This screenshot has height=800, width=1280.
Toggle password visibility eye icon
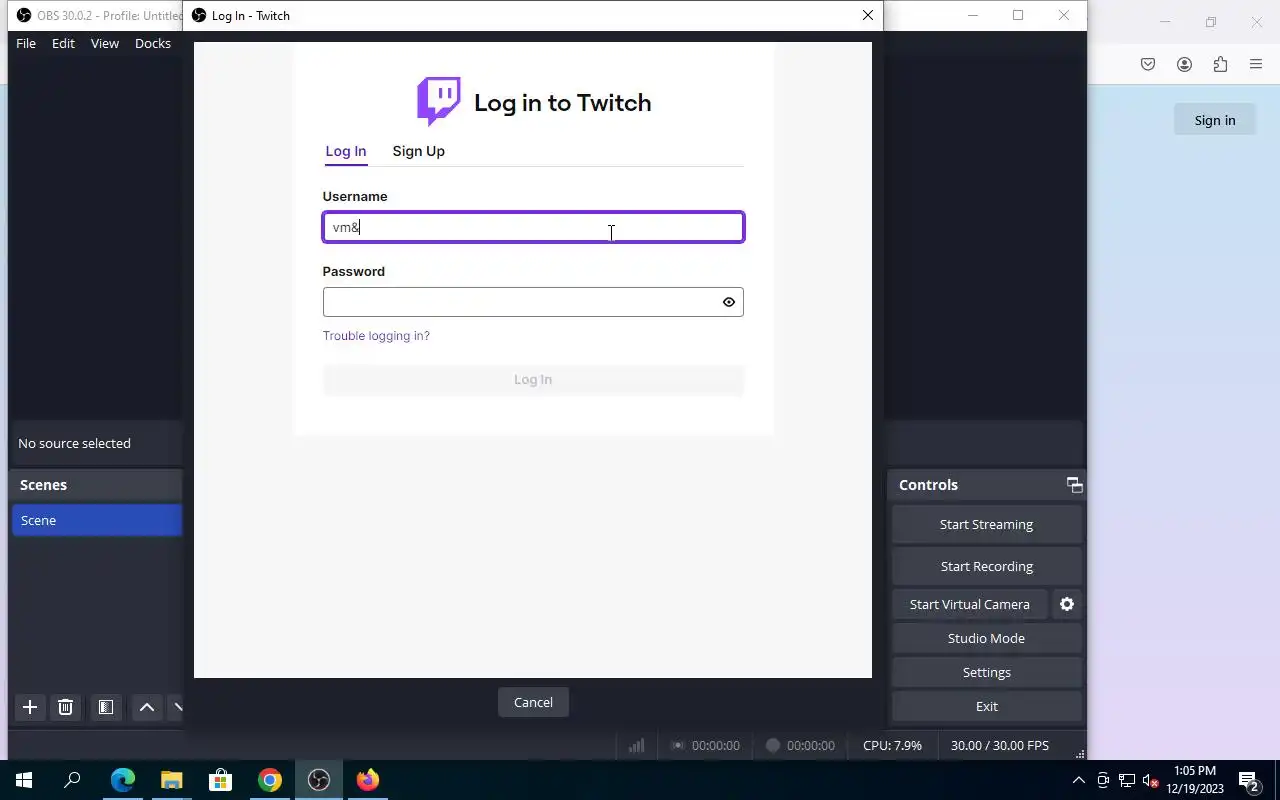coord(729,302)
